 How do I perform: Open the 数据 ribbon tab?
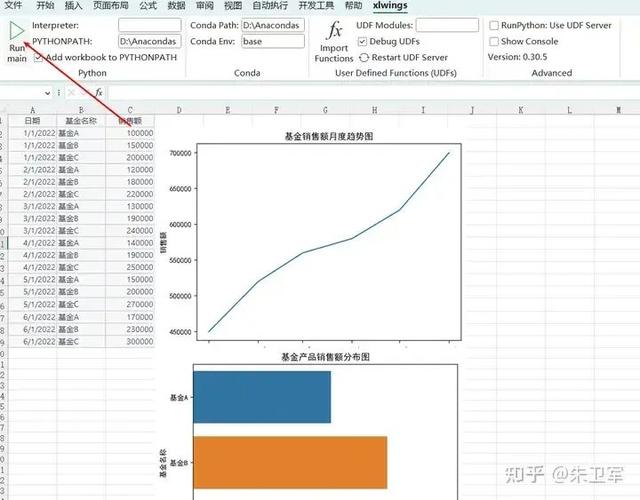click(176, 5)
